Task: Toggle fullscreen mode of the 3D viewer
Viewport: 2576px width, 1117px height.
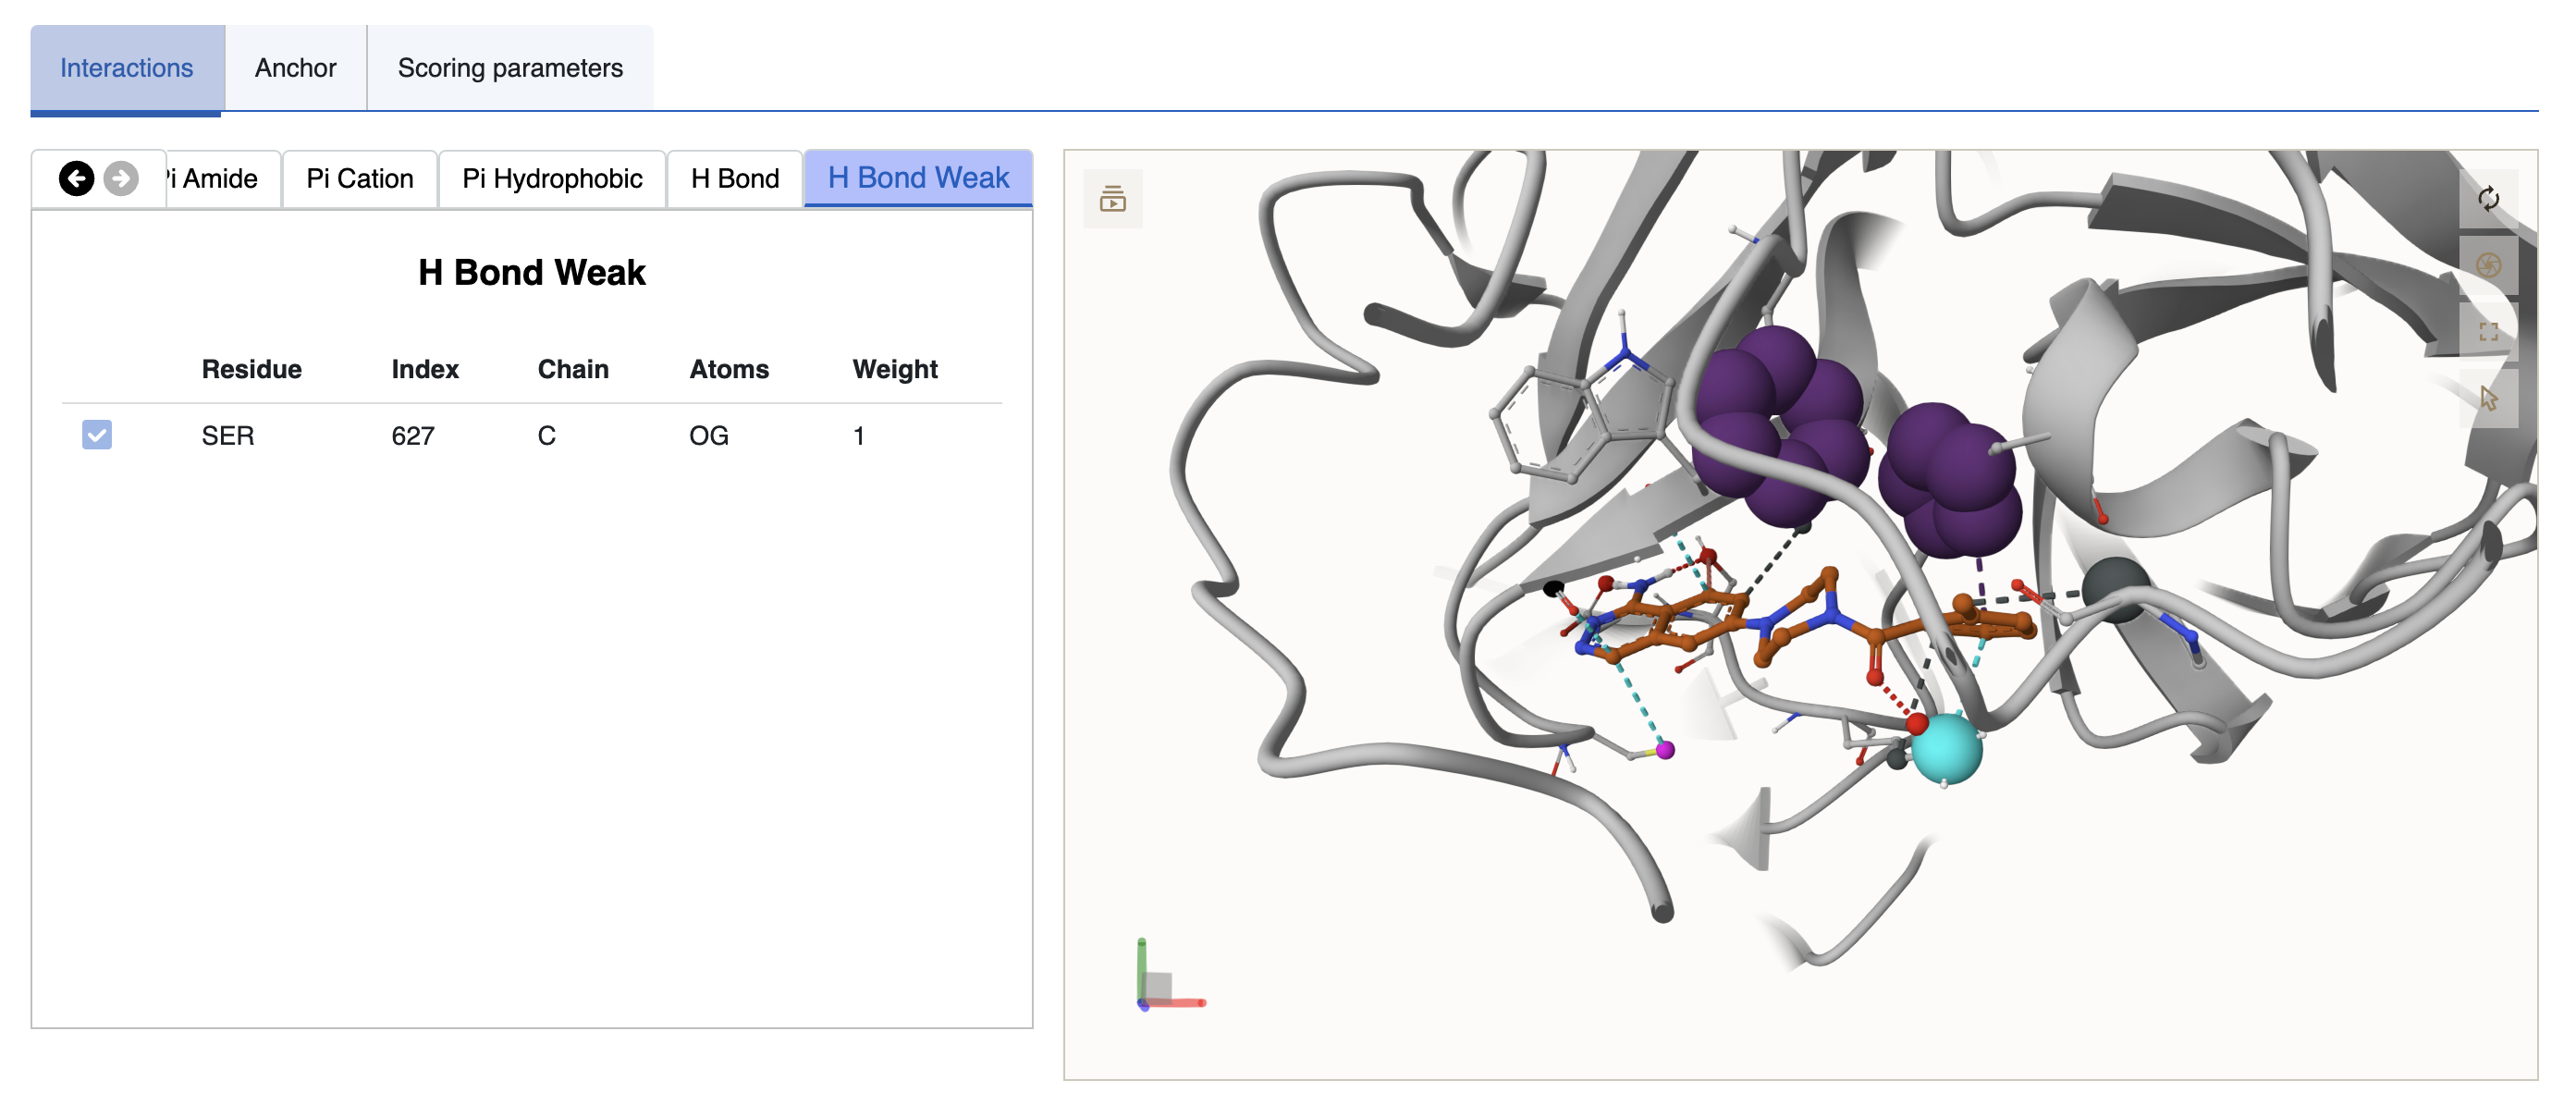Action: 2487,331
